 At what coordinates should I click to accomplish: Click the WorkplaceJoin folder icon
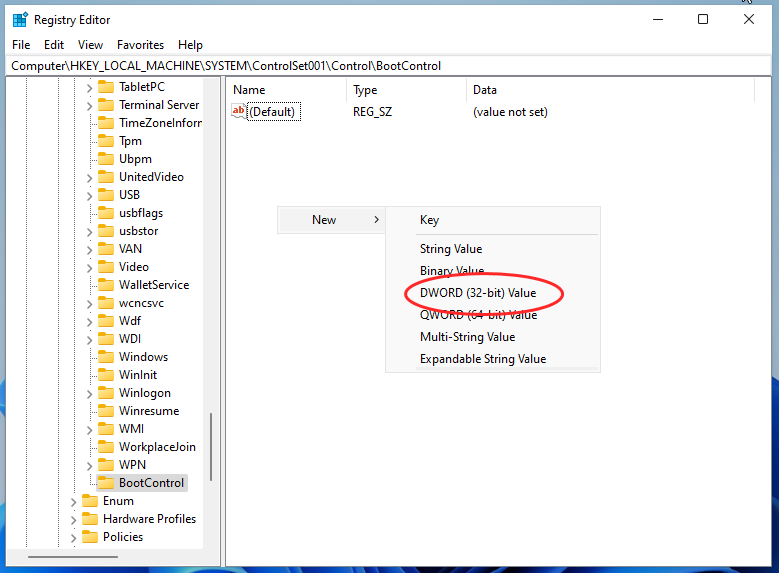[x=106, y=446]
